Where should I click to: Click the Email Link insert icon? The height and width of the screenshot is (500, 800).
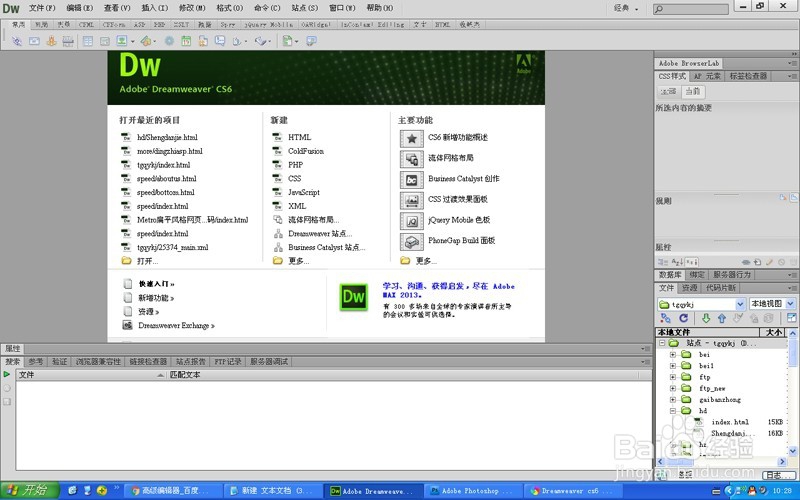pos(34,41)
